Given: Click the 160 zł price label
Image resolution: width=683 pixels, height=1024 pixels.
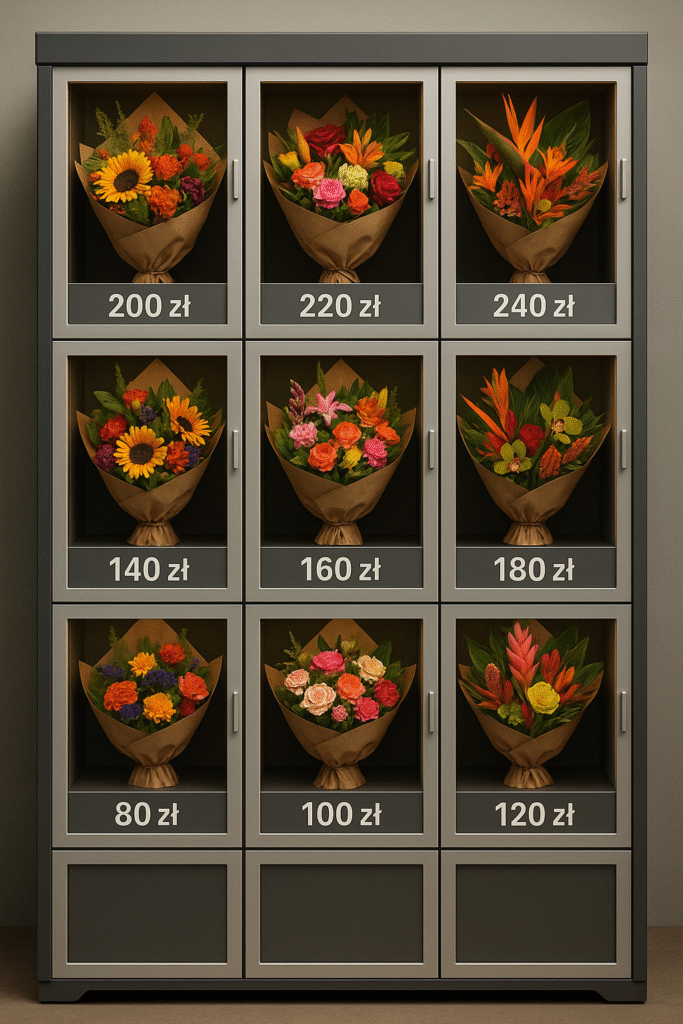Looking at the screenshot, I should point(341,568).
